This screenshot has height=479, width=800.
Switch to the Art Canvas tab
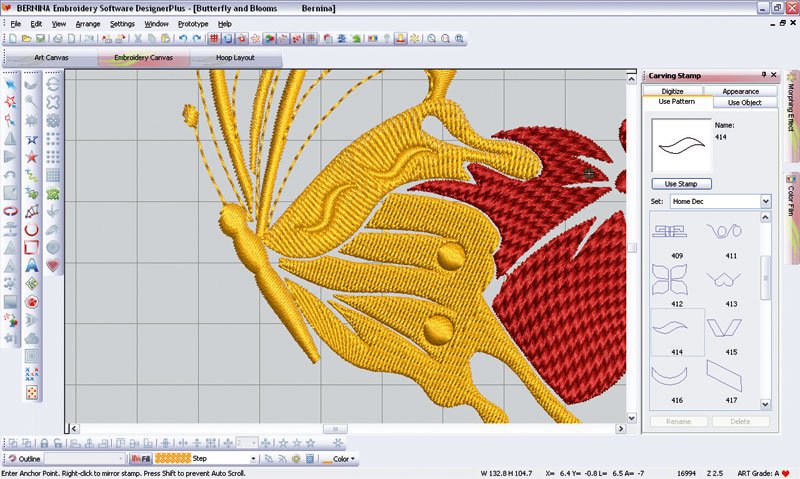tap(51, 58)
